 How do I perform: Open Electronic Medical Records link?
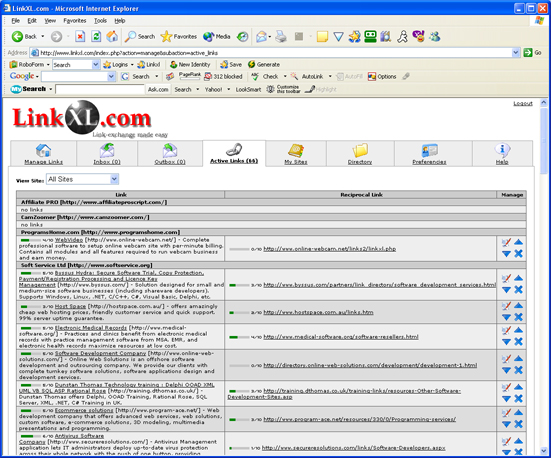pos(91,328)
